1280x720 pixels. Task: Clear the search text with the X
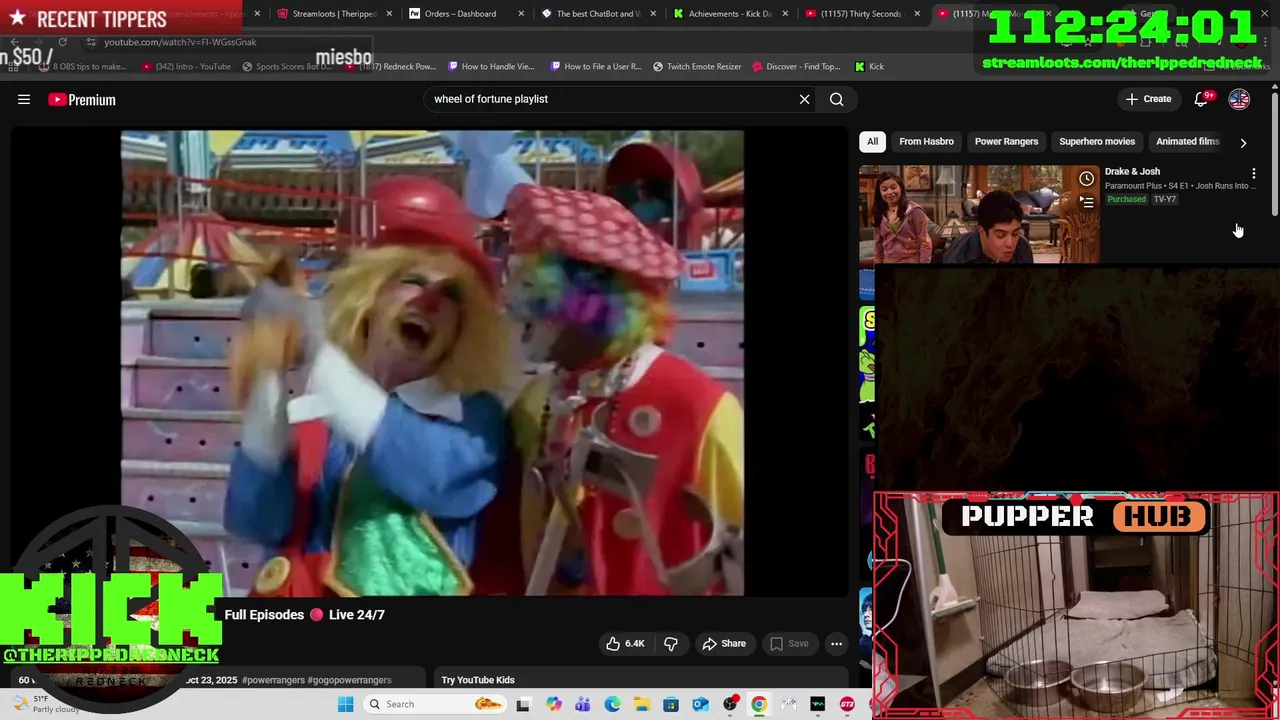click(x=804, y=99)
